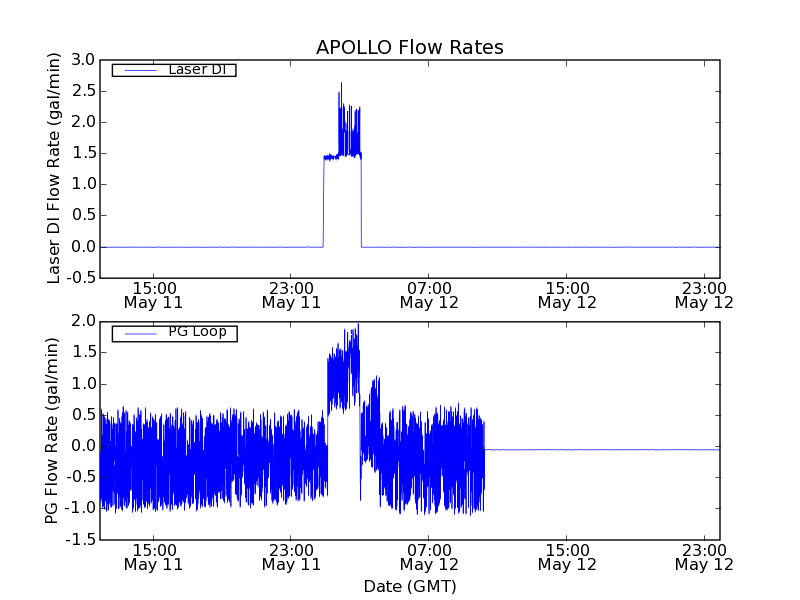This screenshot has width=800, height=600.
Task: Click '15:00 May 11' under the PG Loop plot
Action: click(154, 558)
